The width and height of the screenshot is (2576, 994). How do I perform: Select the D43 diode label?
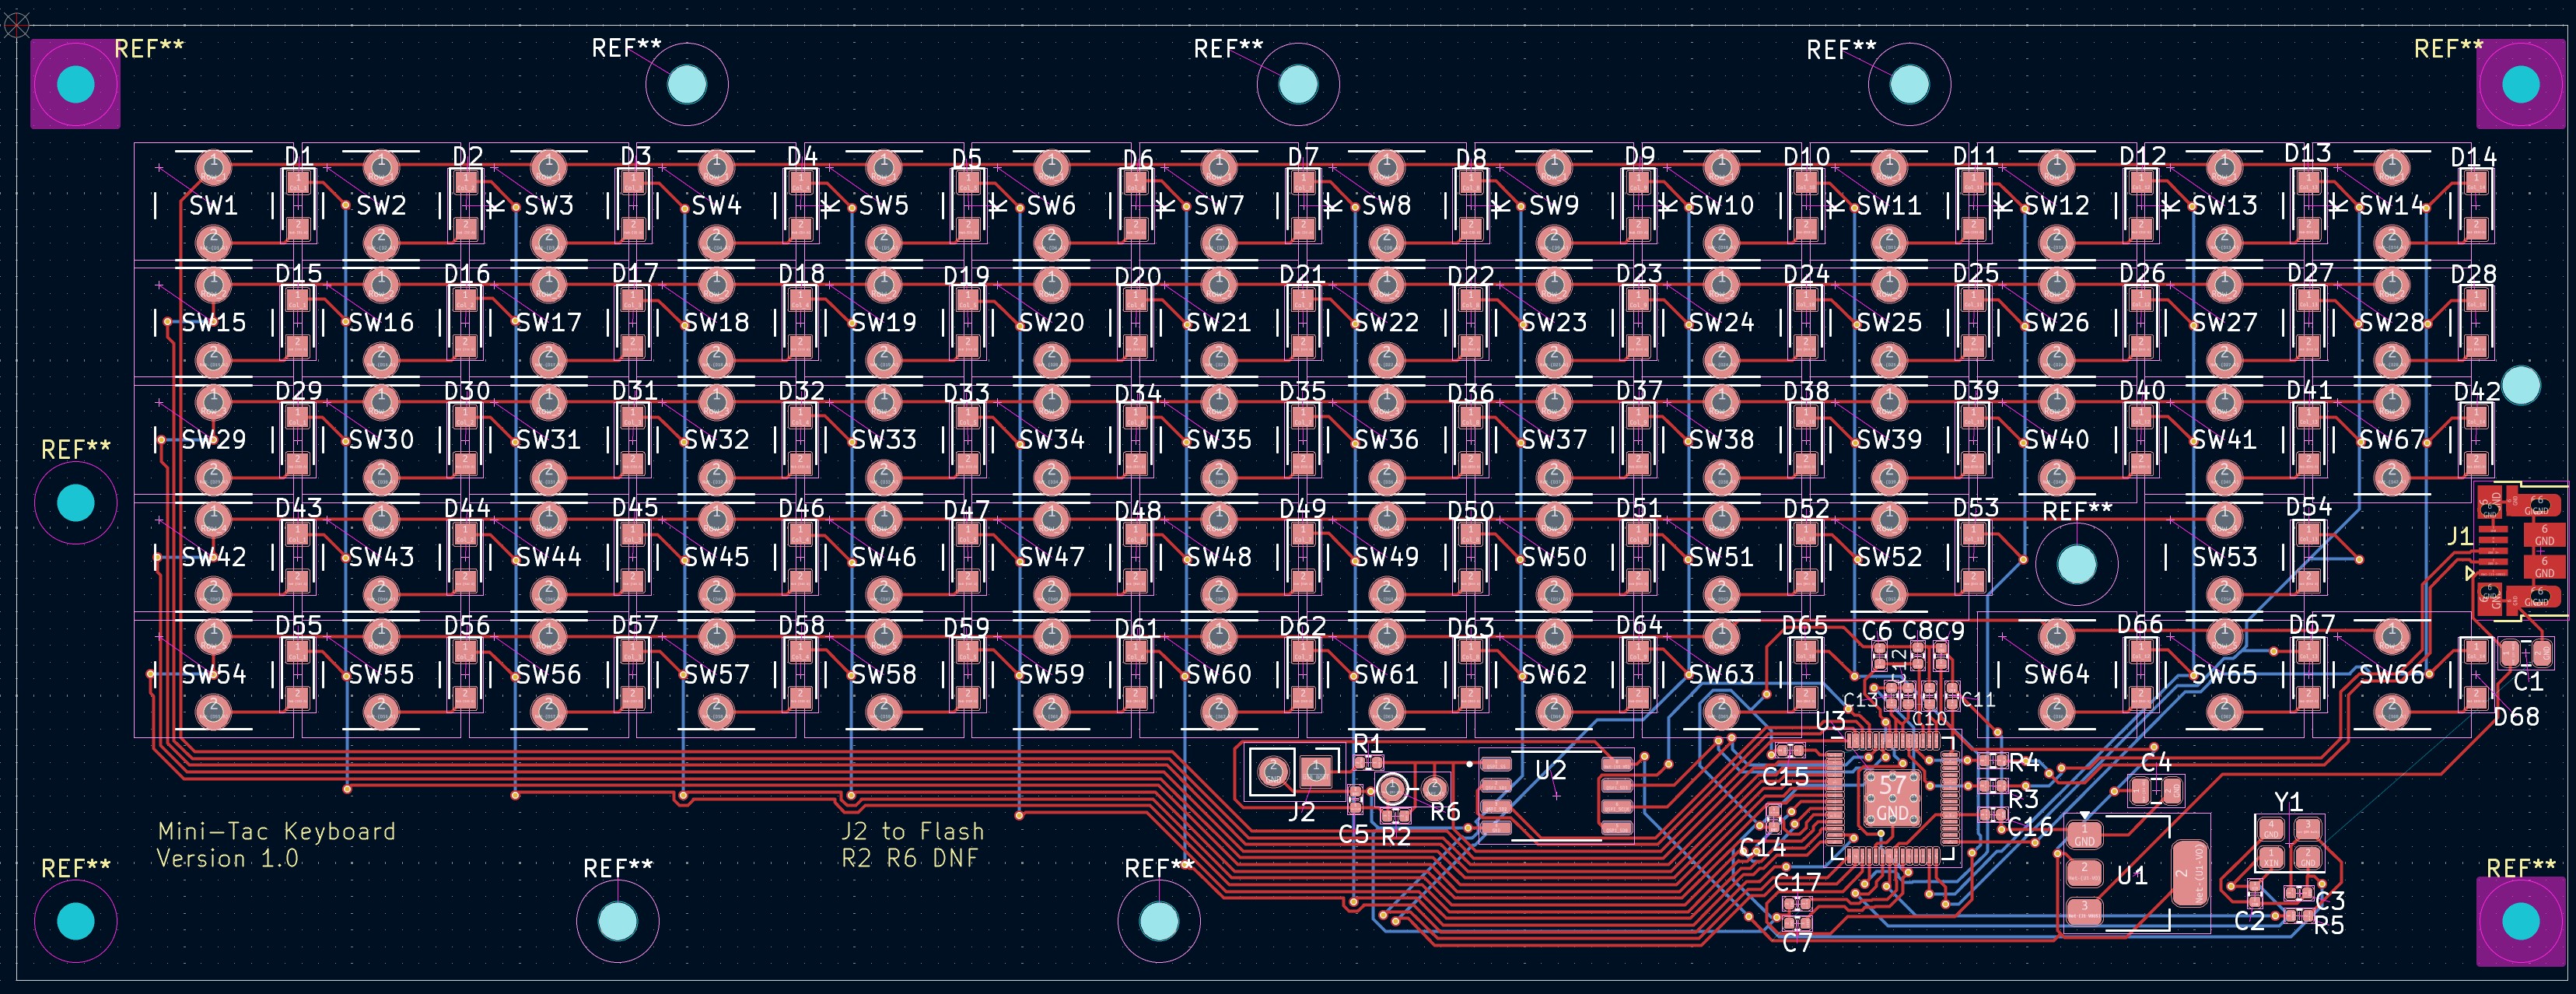[x=299, y=509]
